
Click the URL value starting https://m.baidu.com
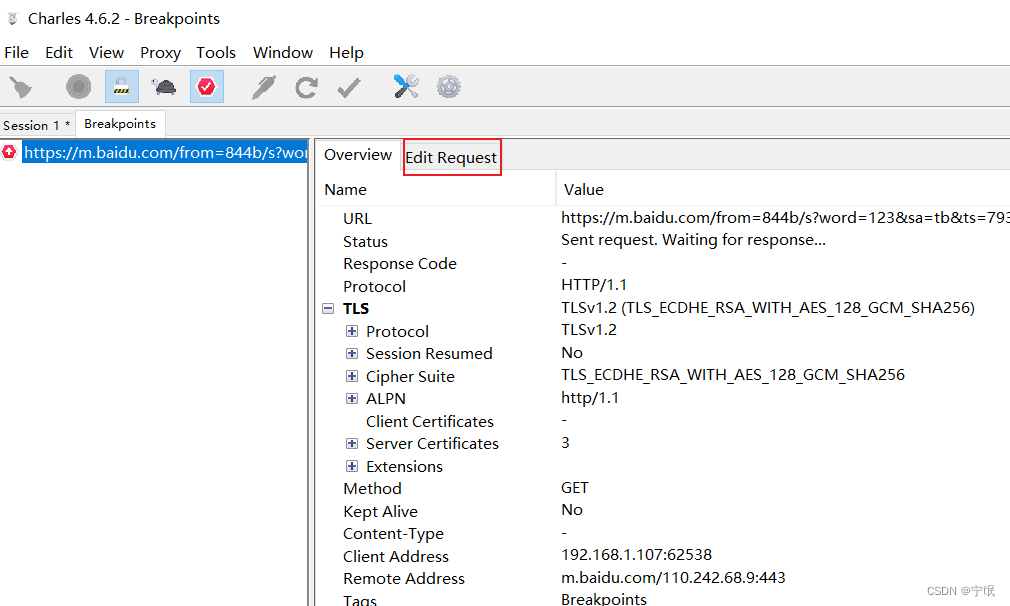[x=785, y=218]
